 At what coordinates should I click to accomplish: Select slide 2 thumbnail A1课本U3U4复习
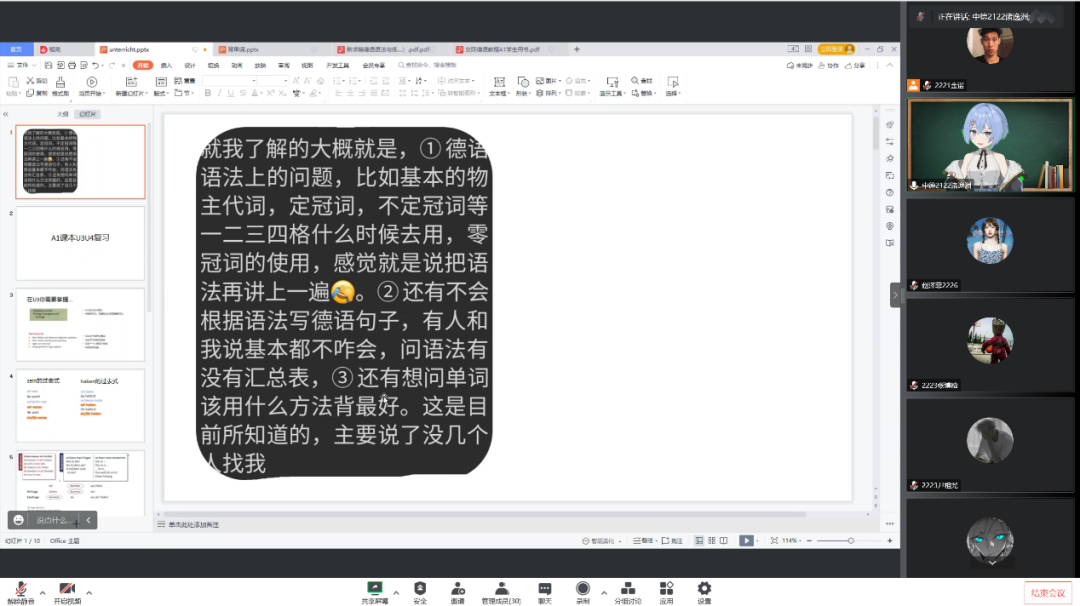(80, 242)
